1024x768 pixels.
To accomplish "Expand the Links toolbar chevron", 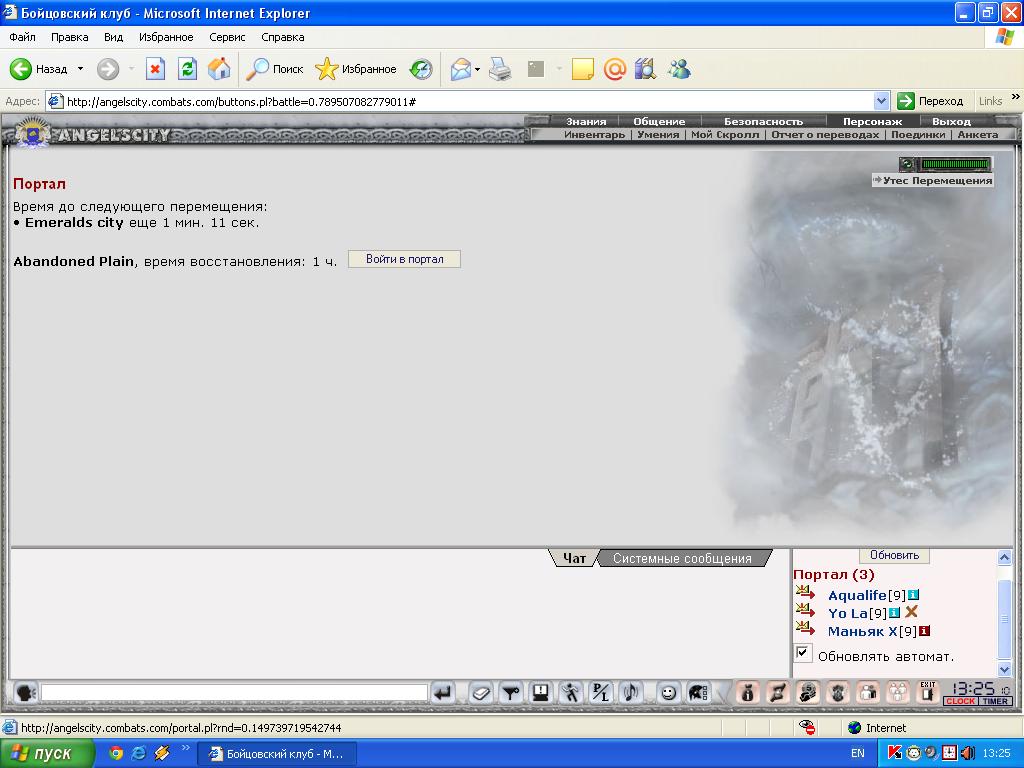I will 1016,97.
